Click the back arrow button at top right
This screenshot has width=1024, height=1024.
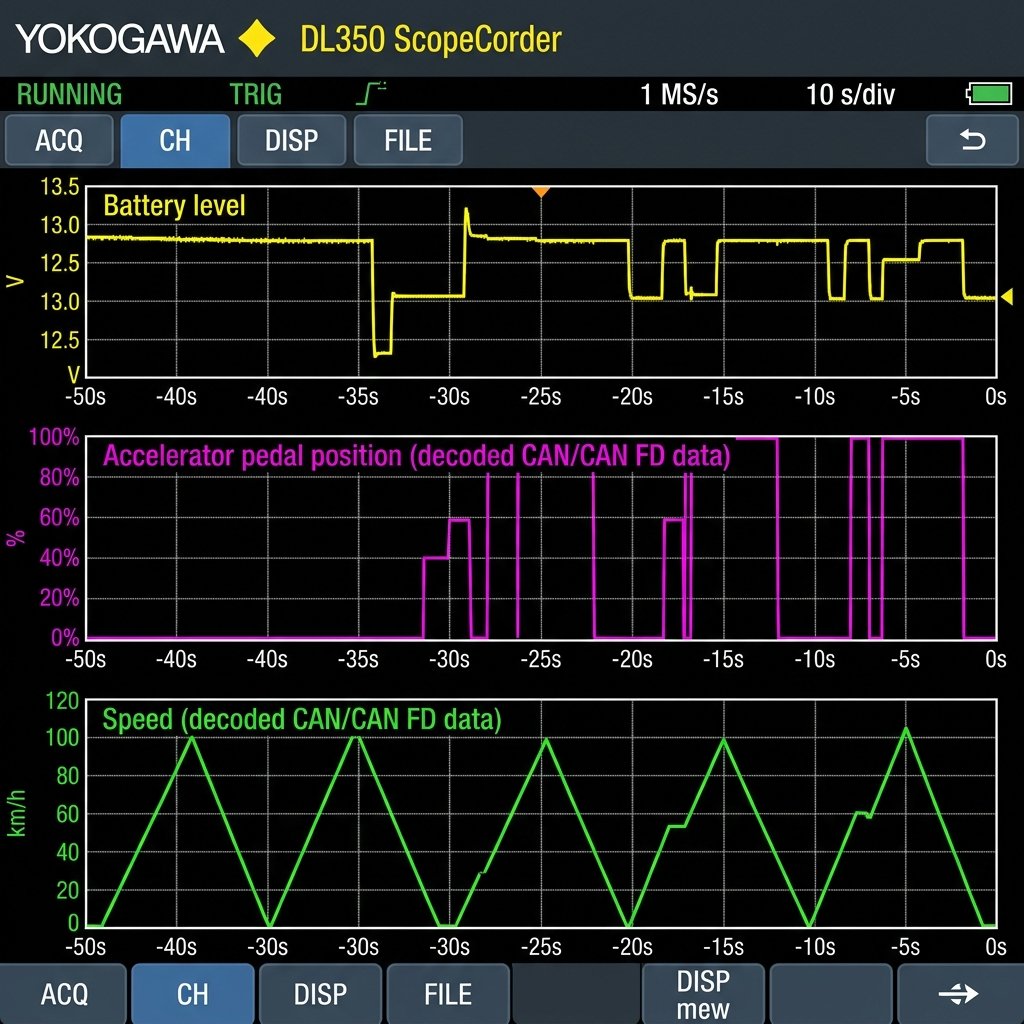click(972, 140)
